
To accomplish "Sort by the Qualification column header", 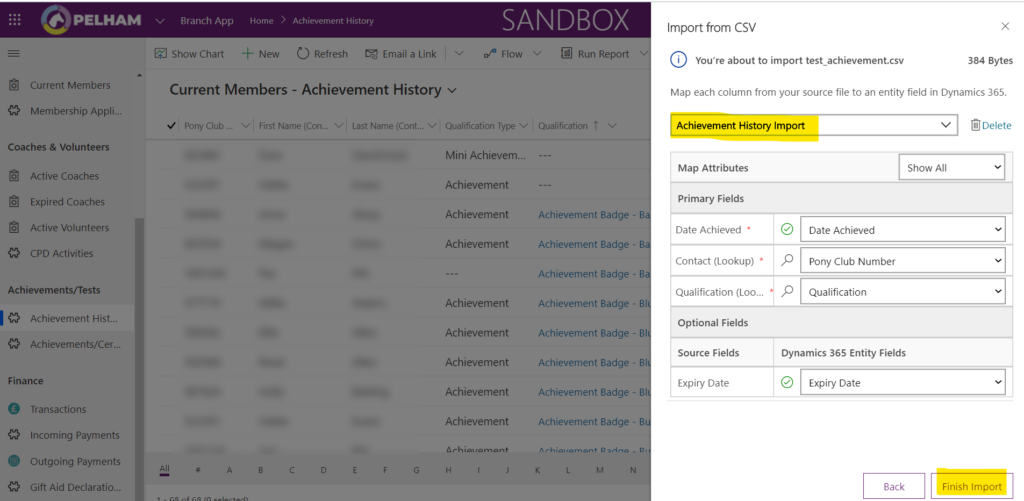I will point(563,126).
